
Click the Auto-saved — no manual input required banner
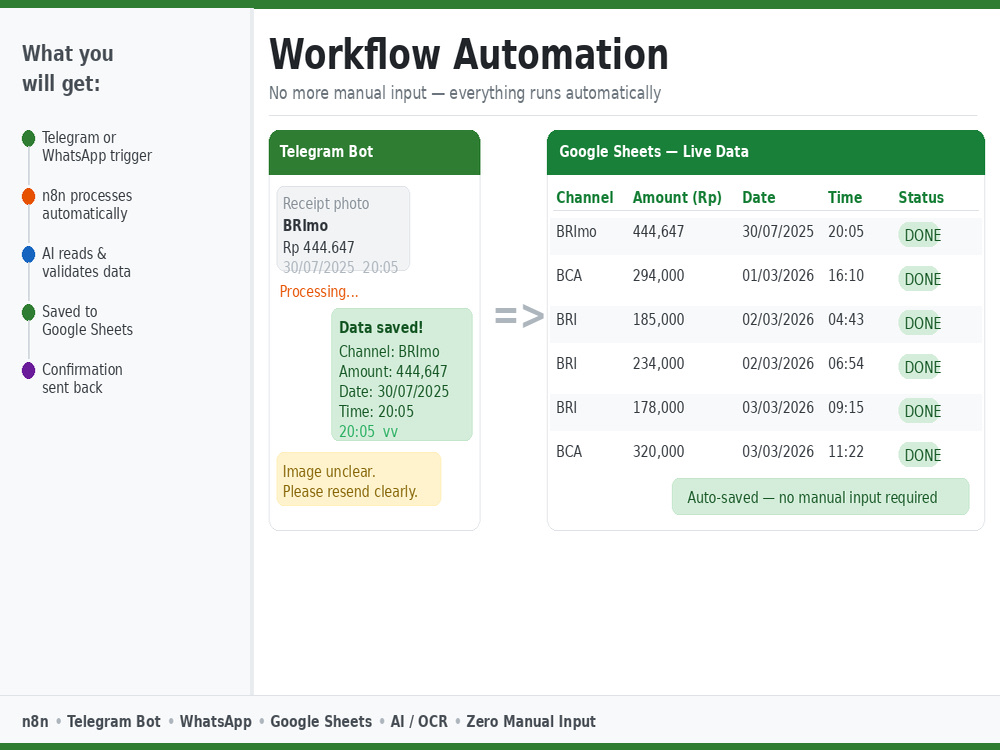tap(820, 497)
